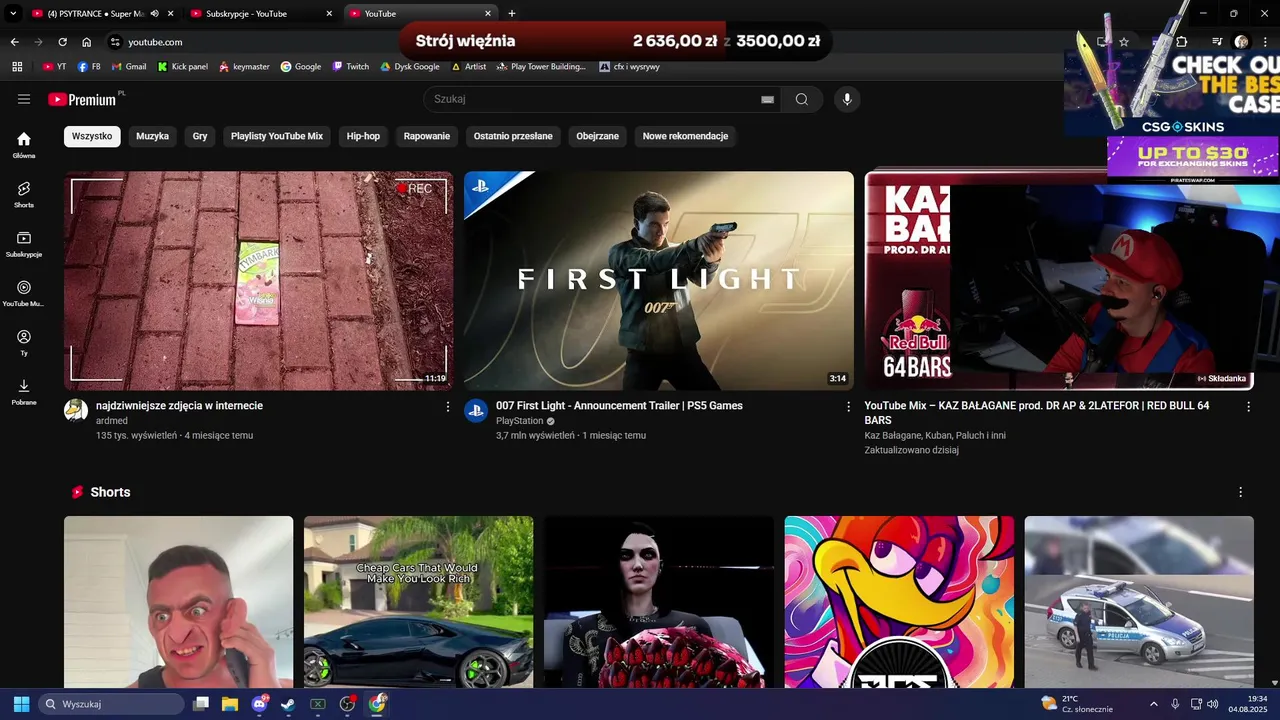The image size is (1280, 720).
Task: Open site information icon in address bar
Action: click(115, 42)
